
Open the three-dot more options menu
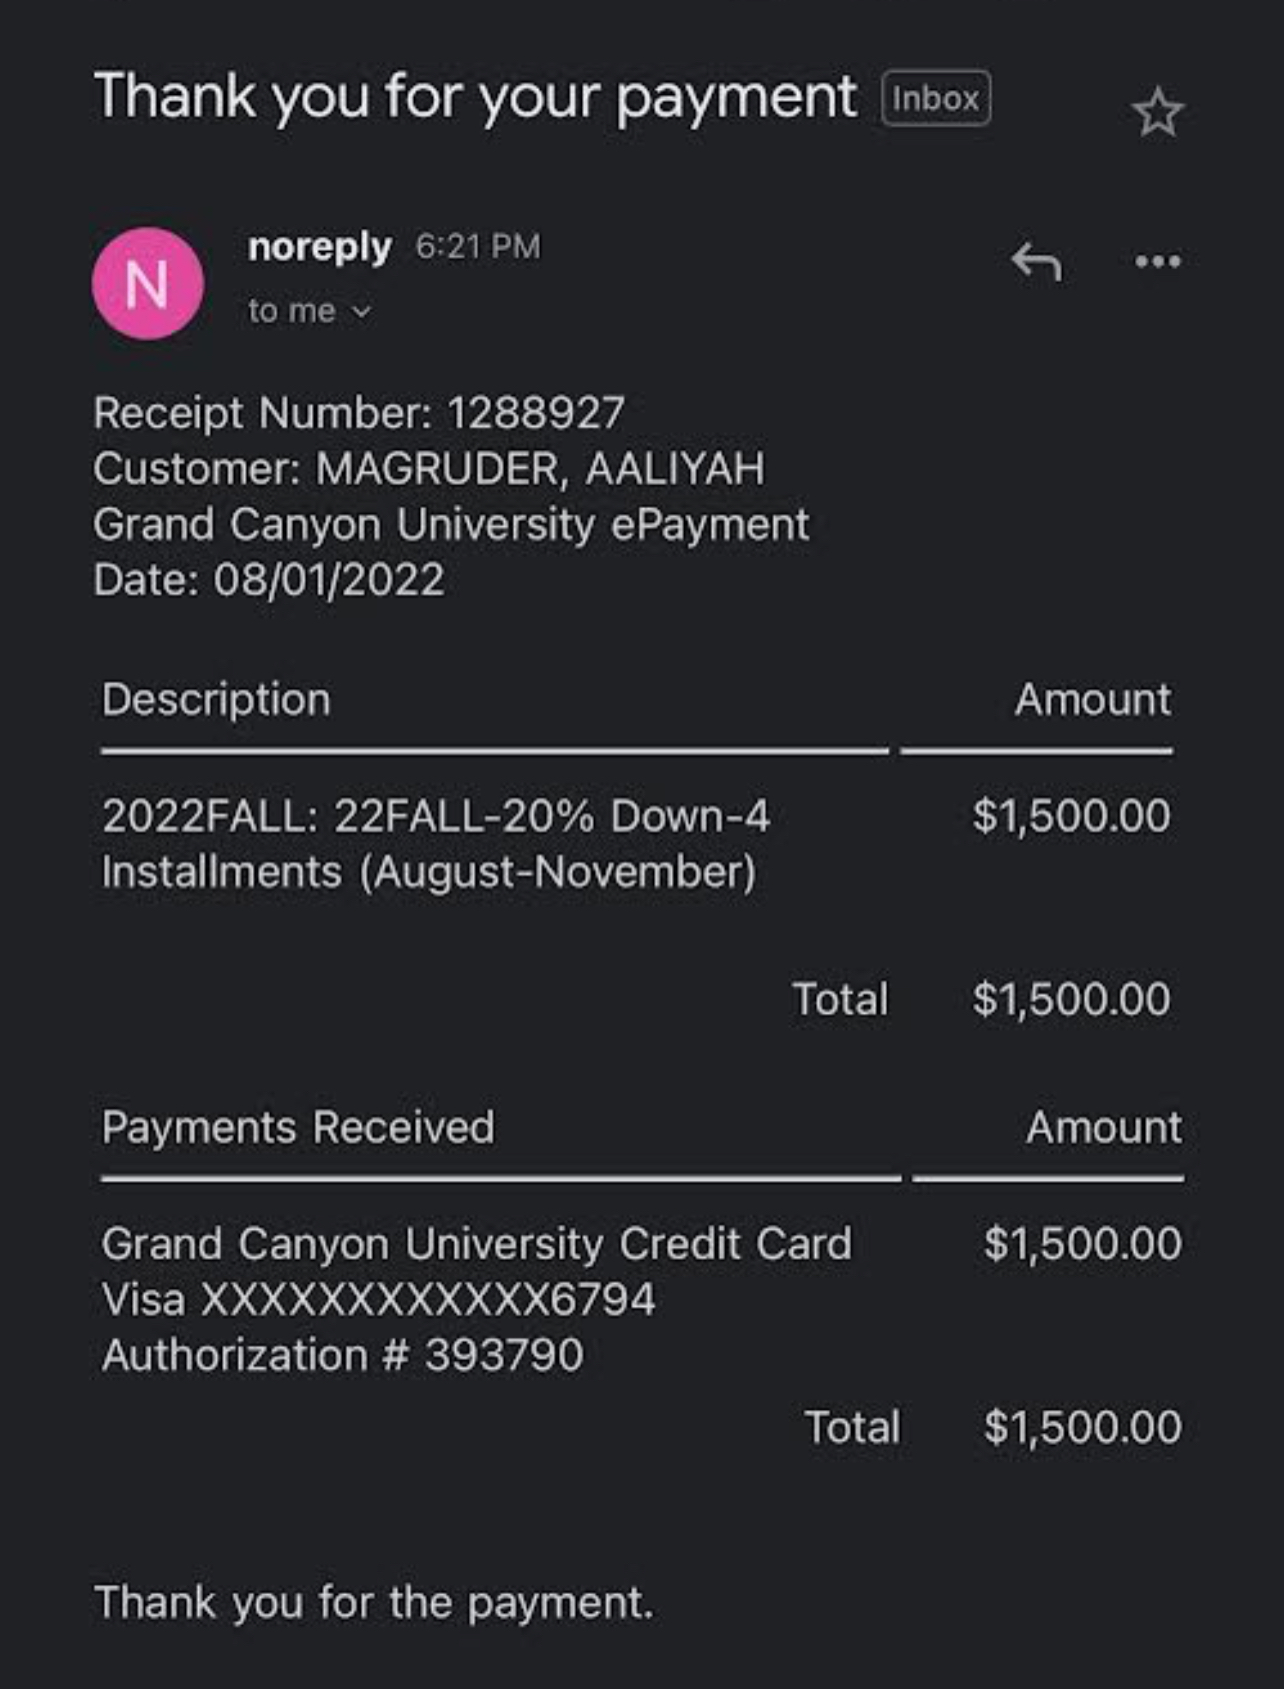[1158, 262]
